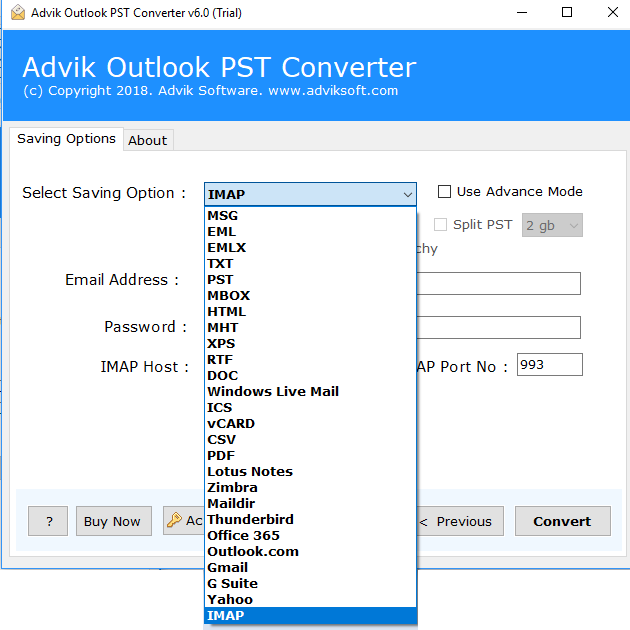This screenshot has width=630, height=630.
Task: Close the Advik converter window
Action: pyautogui.click(x=613, y=12)
